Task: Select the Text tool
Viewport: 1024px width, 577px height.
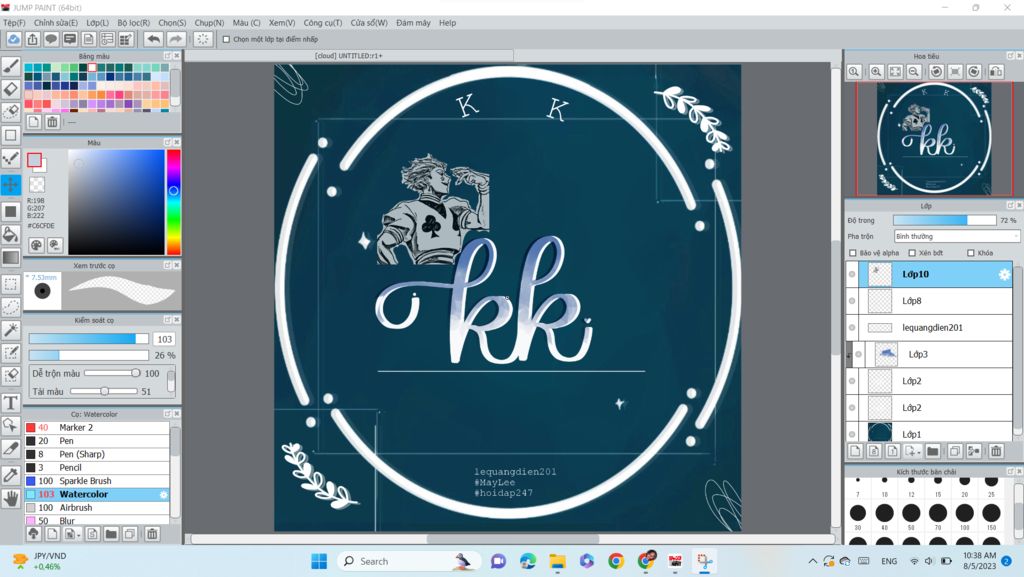Action: [11, 403]
